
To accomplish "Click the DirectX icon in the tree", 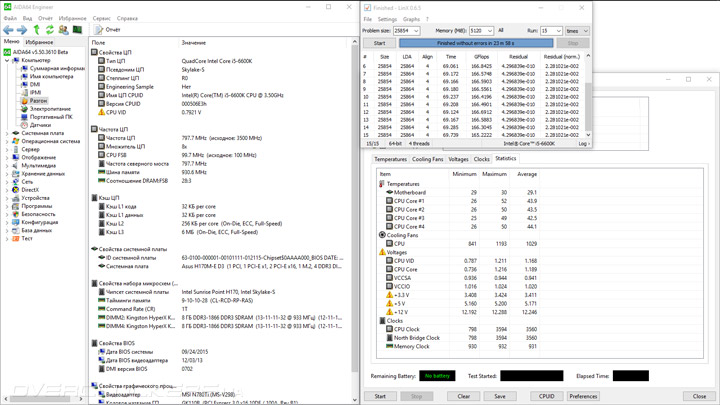I will tap(15, 190).
